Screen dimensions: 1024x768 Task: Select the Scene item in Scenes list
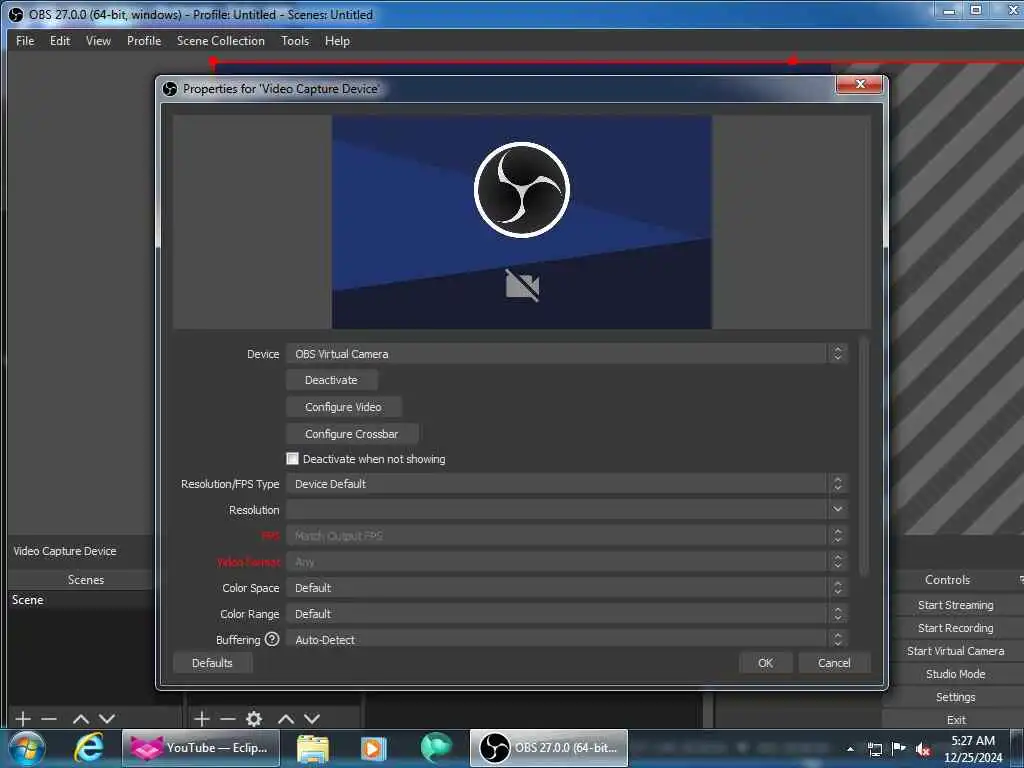pos(80,600)
